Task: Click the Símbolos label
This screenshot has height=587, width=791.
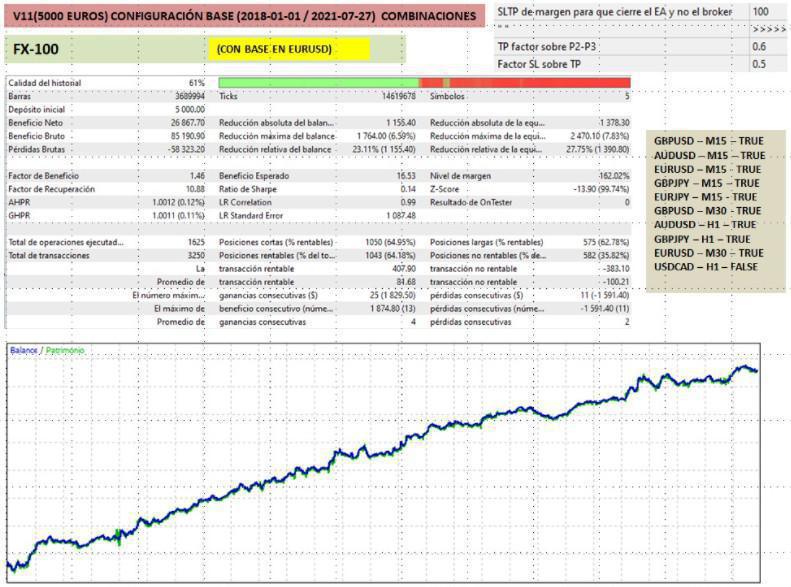Action: click(447, 96)
